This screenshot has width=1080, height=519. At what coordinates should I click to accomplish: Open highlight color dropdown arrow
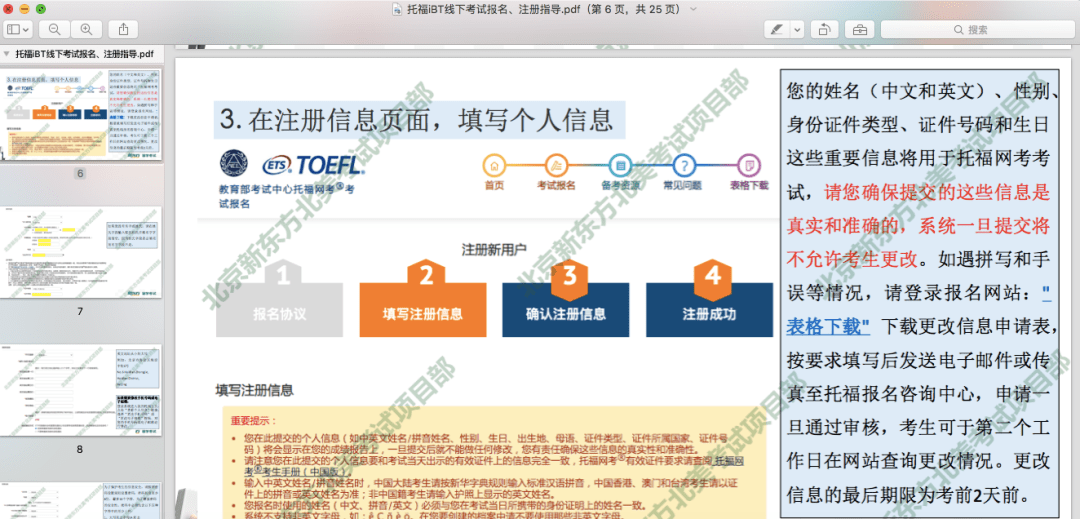(x=798, y=30)
